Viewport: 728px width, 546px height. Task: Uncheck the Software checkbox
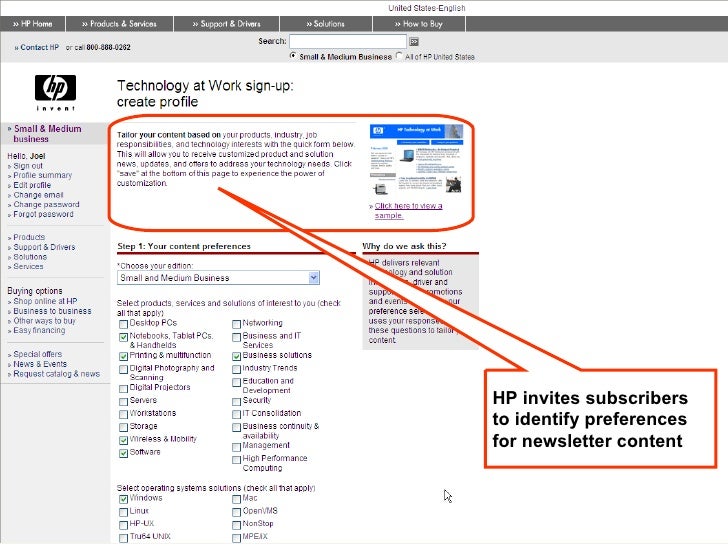click(123, 453)
